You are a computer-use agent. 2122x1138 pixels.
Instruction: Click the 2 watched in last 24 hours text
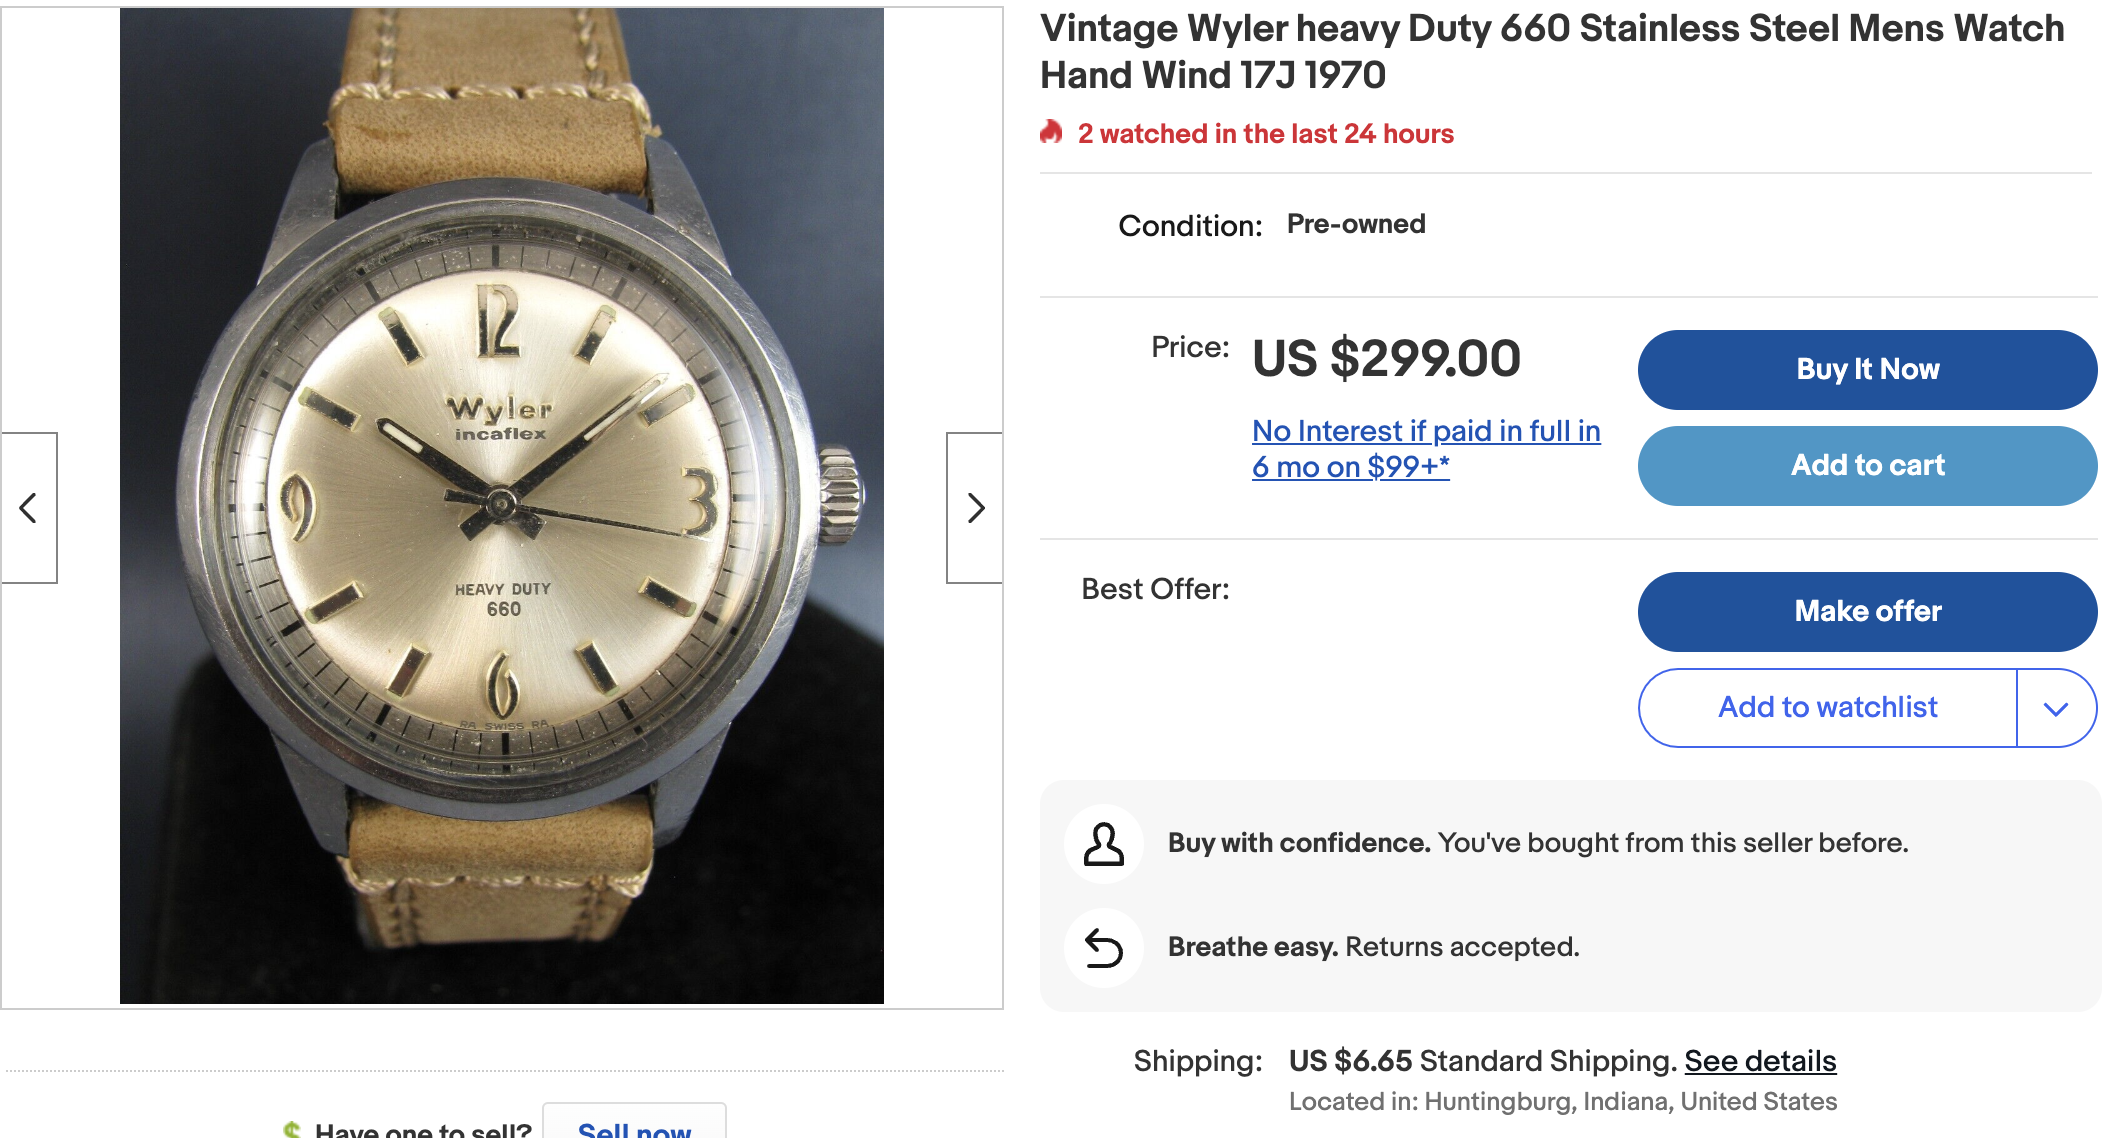pos(1265,134)
